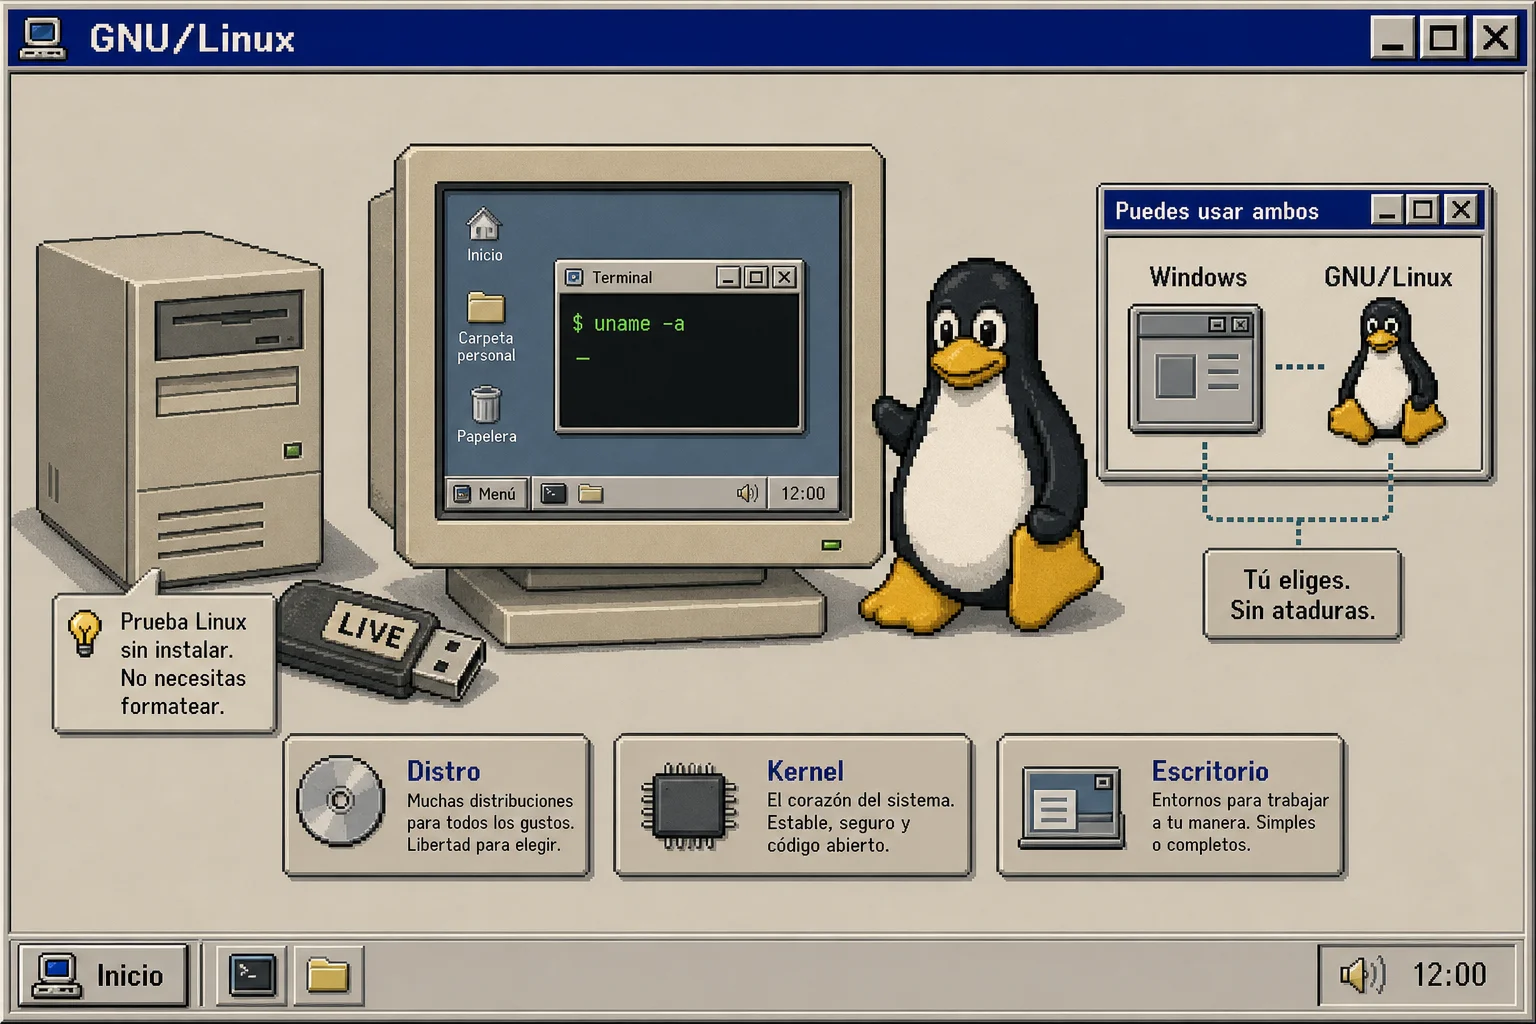Minimize the Puedes usar ambos window
Screen dimensions: 1536x1024
pos(1386,210)
